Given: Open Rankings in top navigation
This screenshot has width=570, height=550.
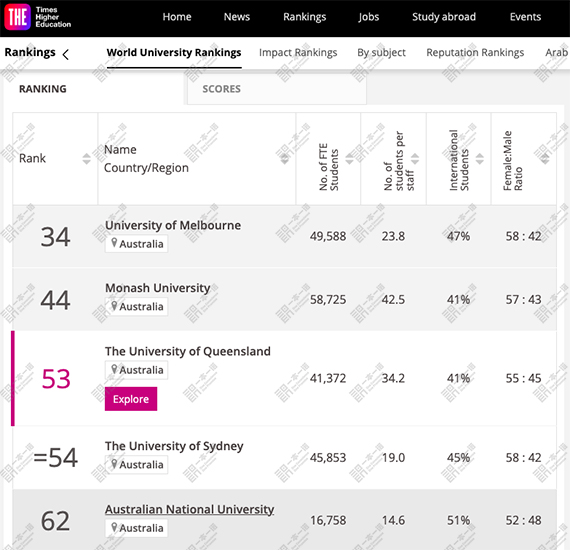Looking at the screenshot, I should click(x=305, y=17).
